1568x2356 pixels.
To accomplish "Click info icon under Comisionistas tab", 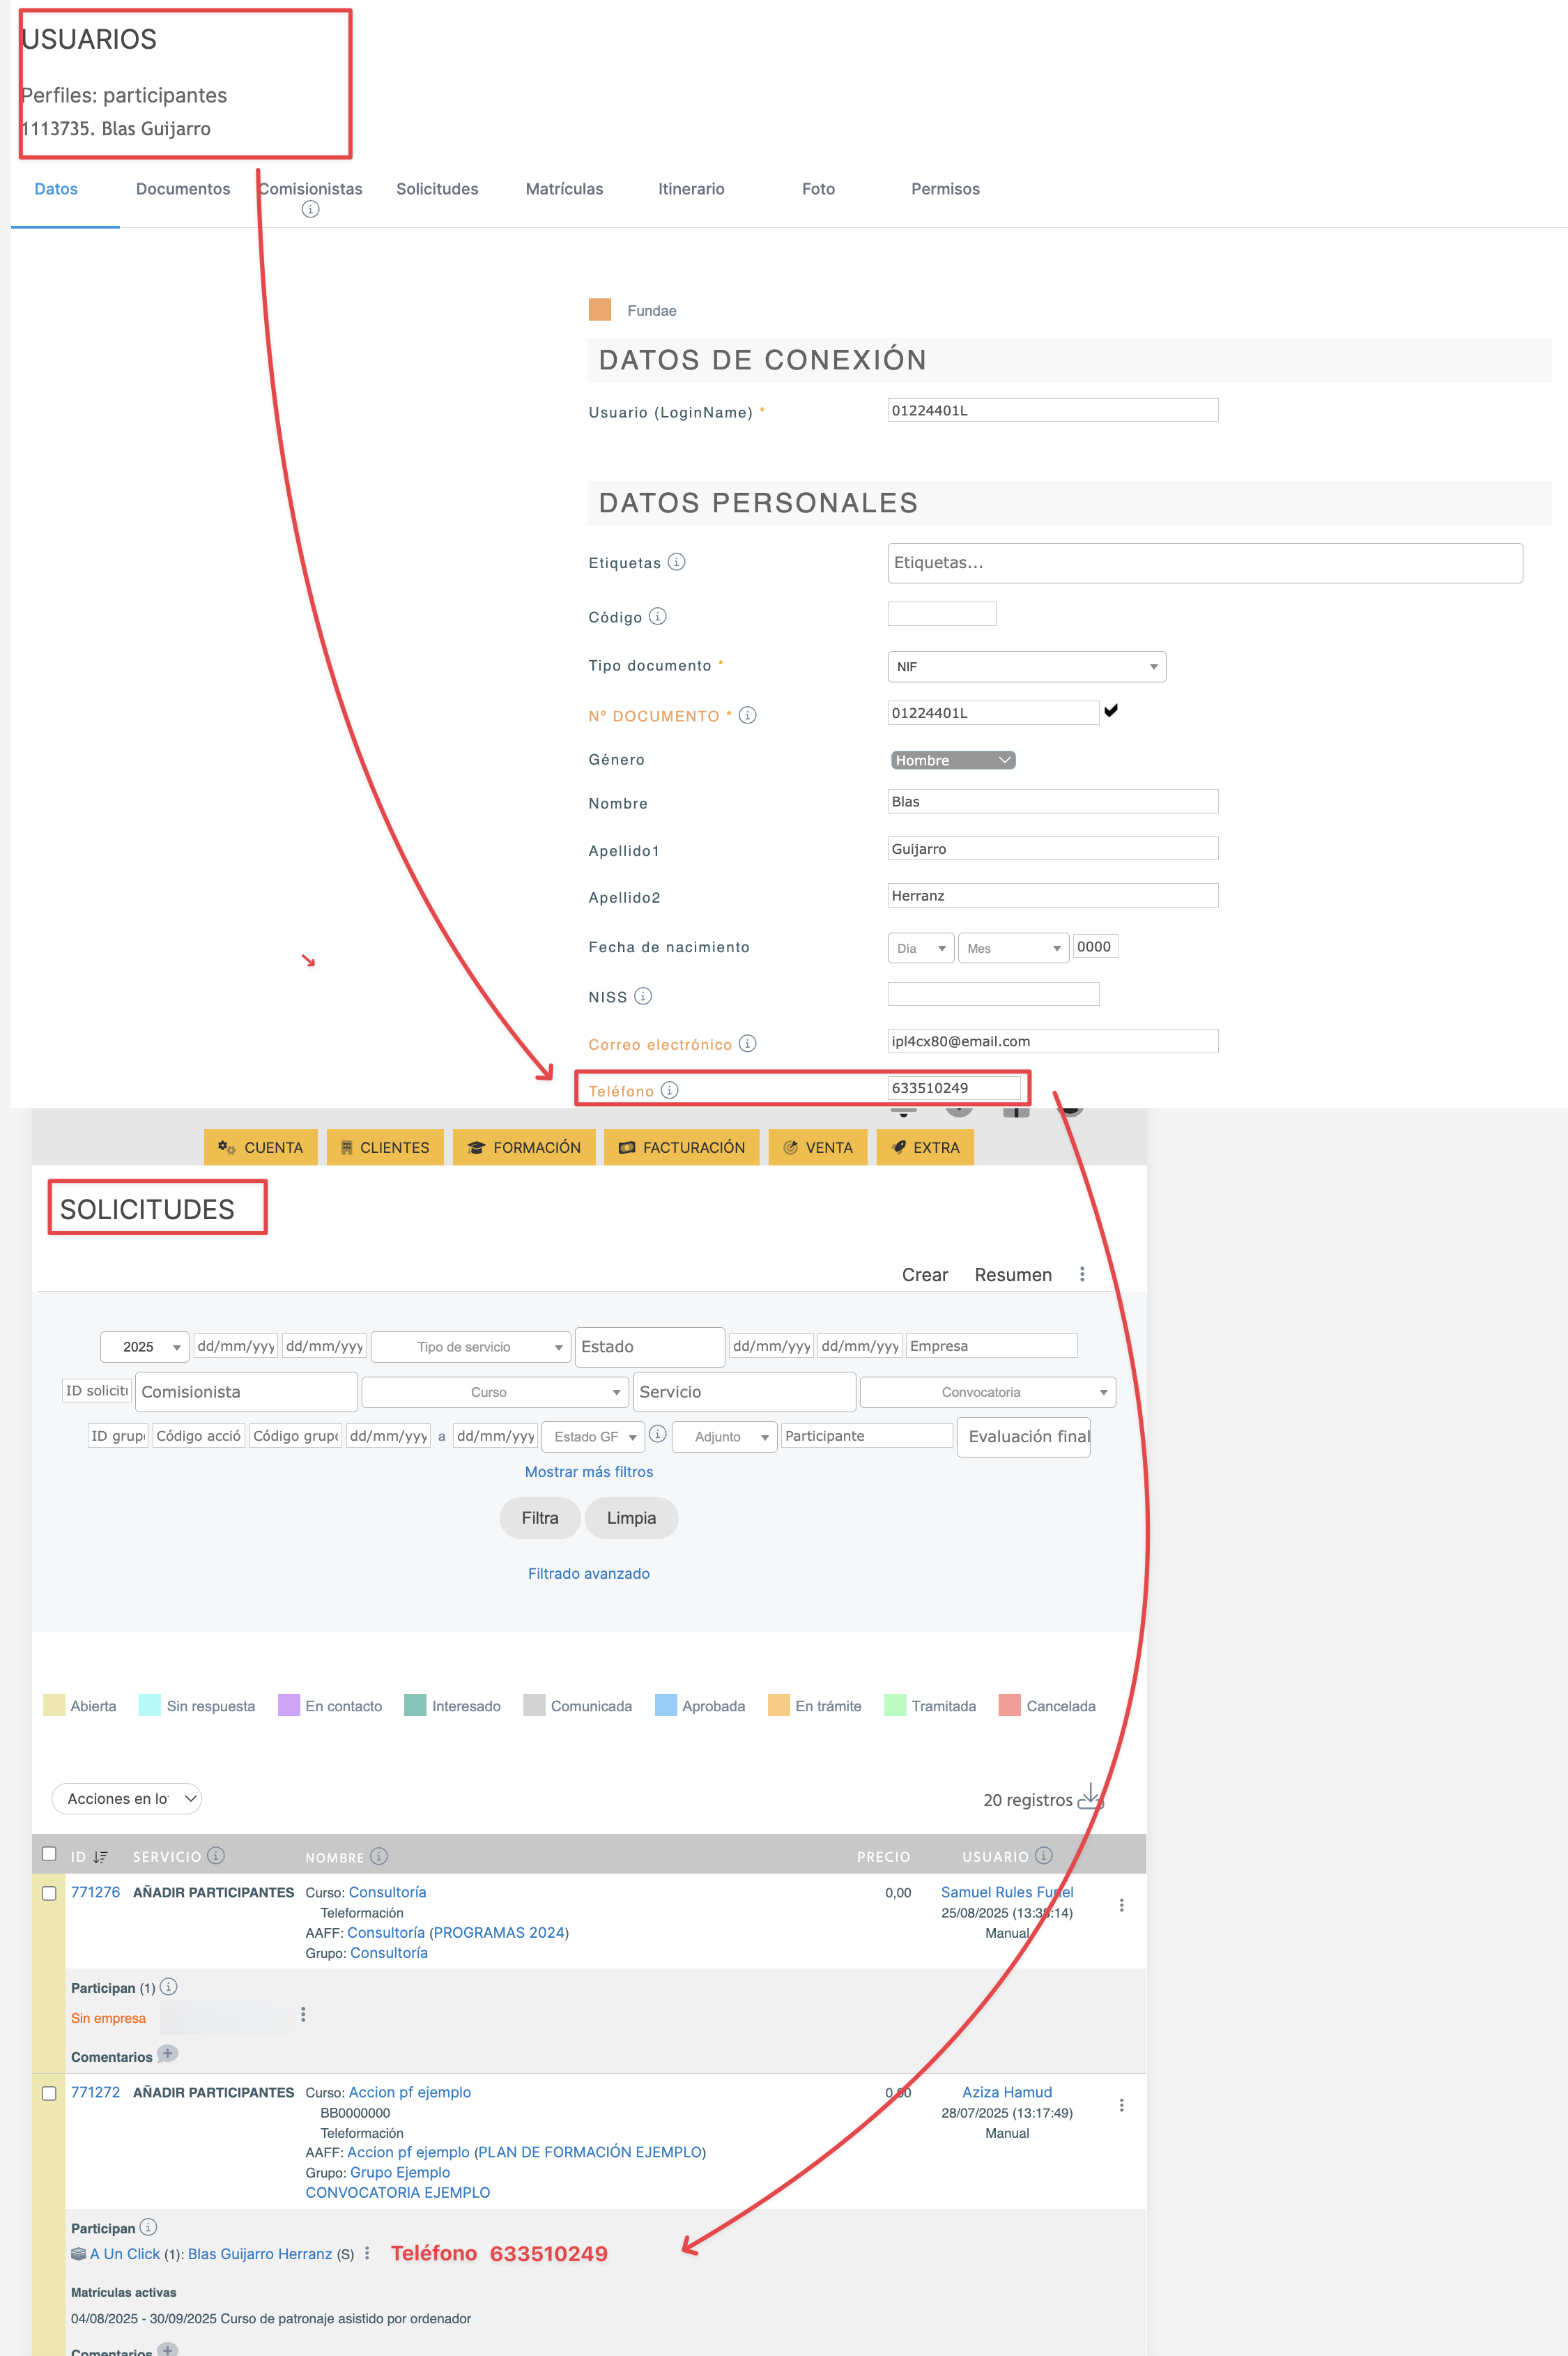I will (x=310, y=209).
